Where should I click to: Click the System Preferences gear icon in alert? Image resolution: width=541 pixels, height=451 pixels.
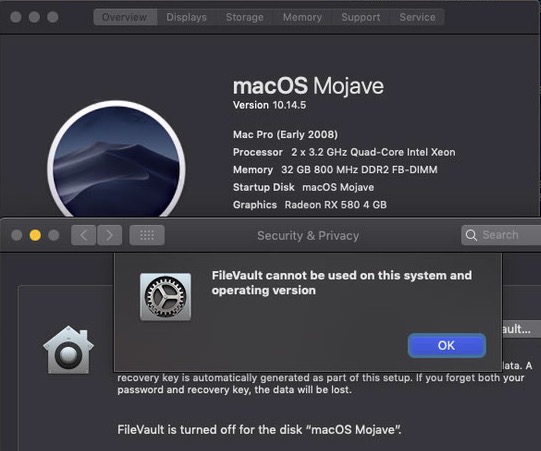165,297
